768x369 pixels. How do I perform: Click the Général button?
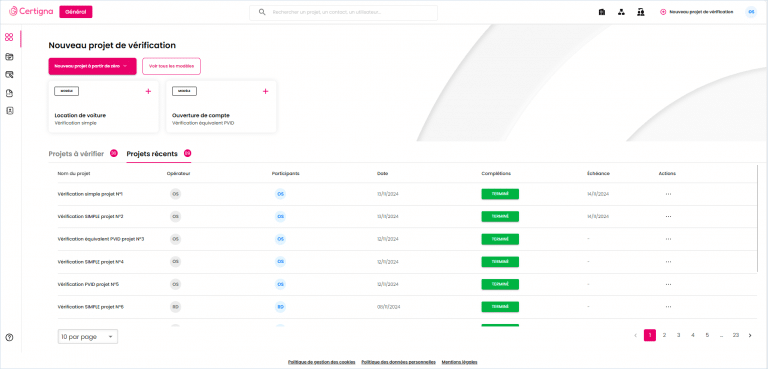point(75,12)
